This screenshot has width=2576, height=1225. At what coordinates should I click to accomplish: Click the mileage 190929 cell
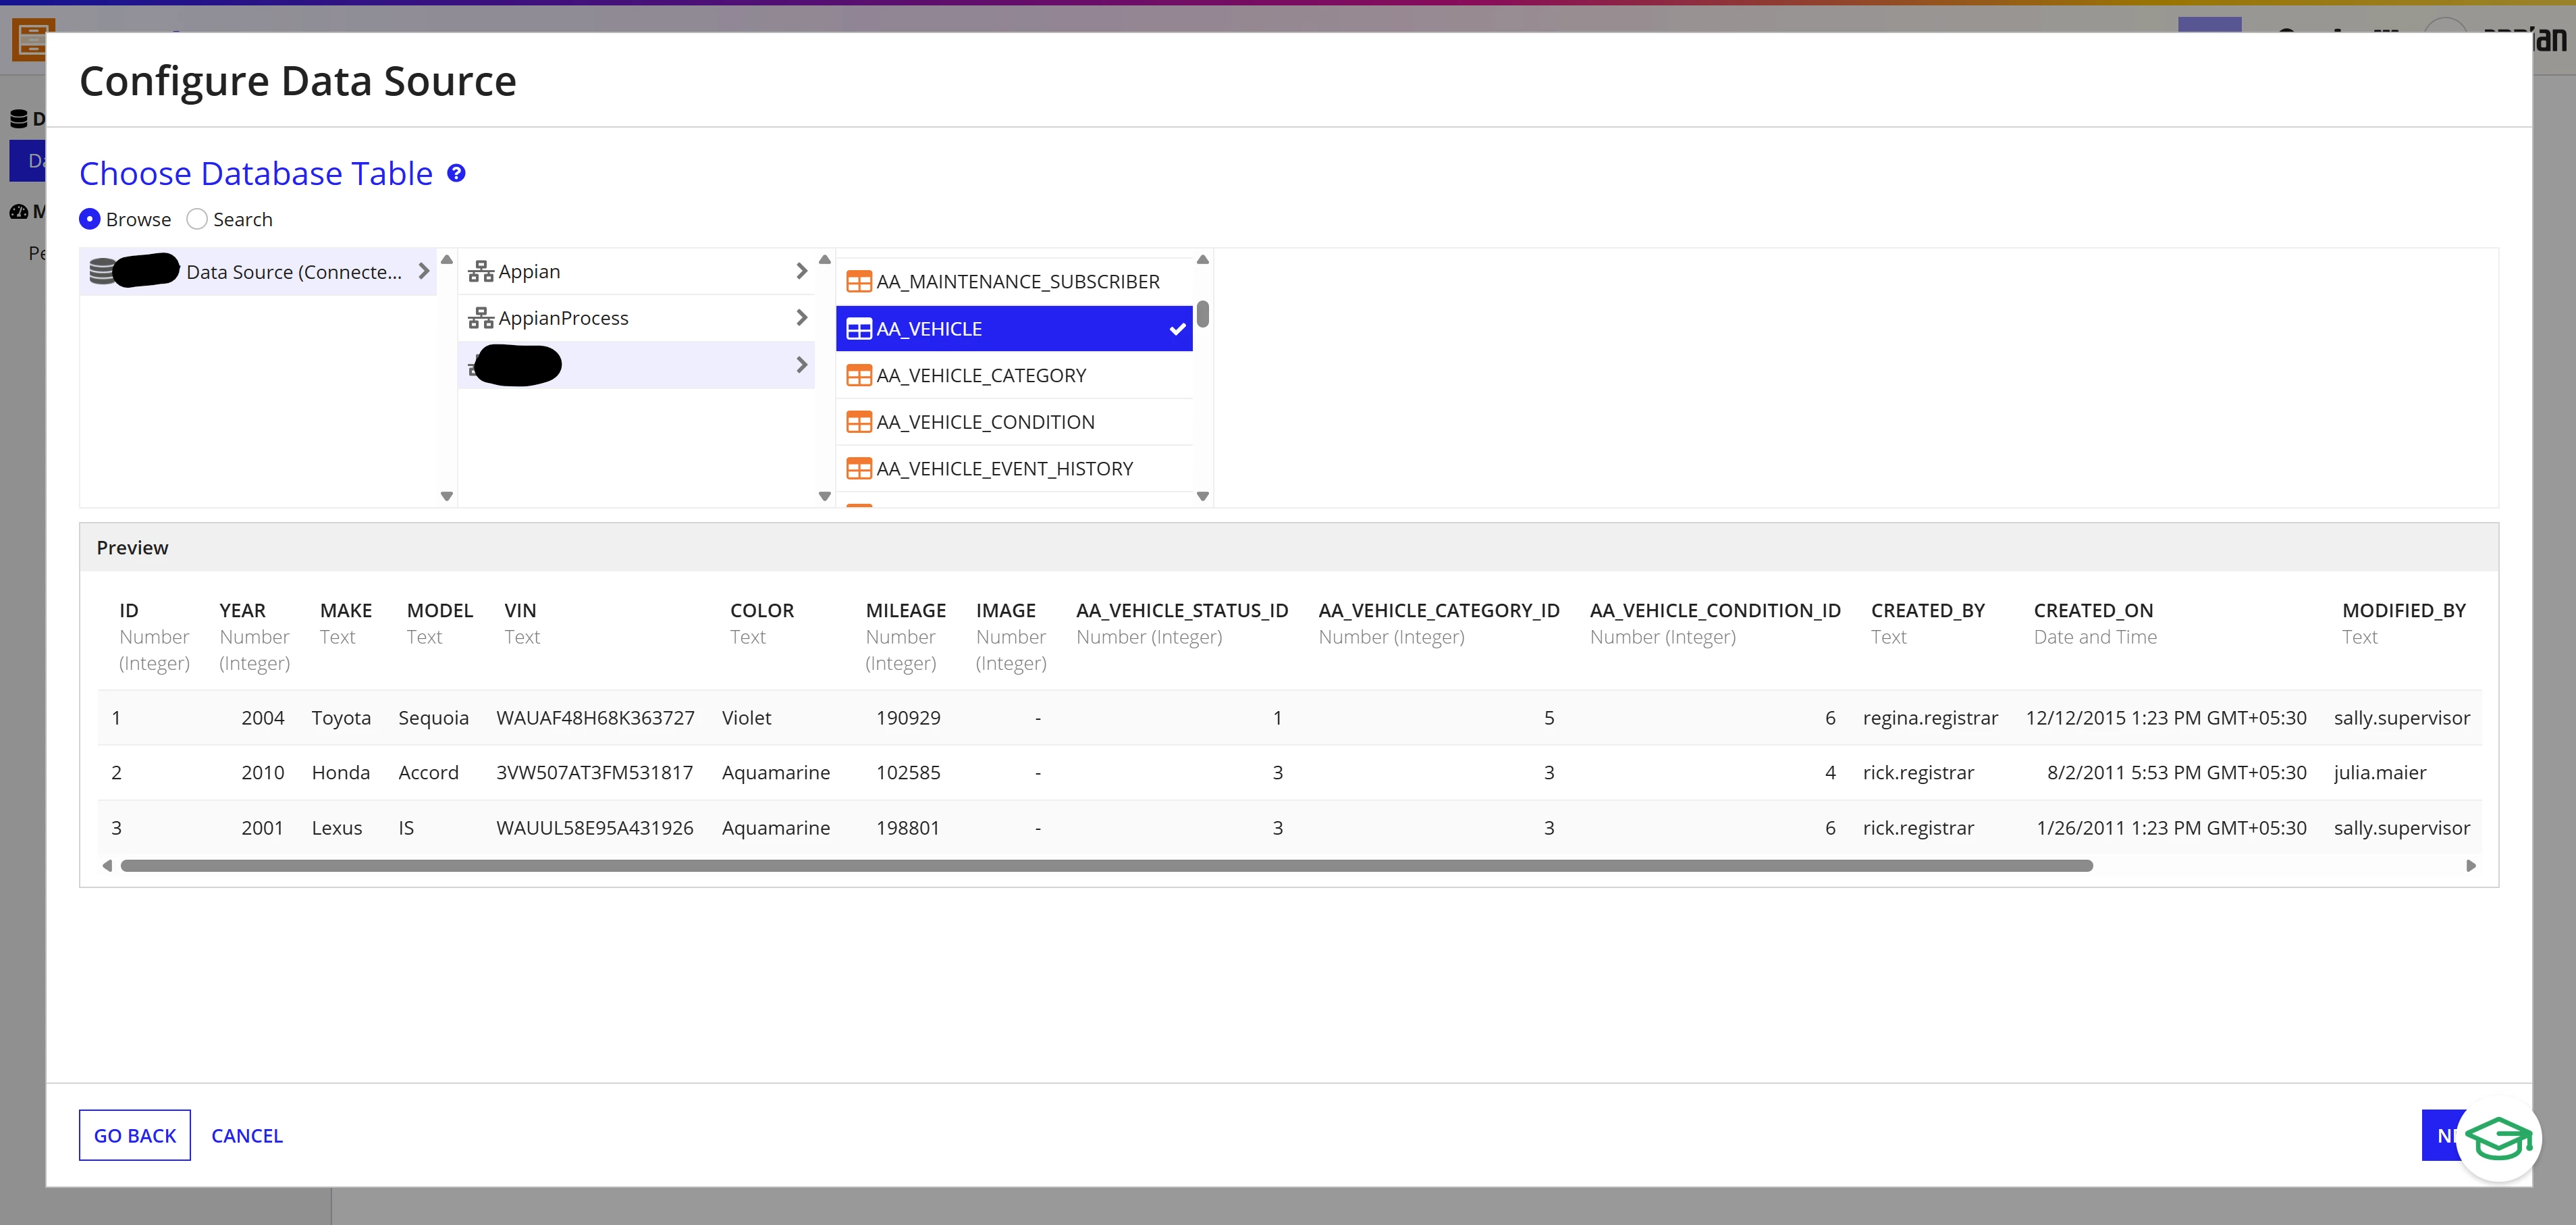point(908,718)
